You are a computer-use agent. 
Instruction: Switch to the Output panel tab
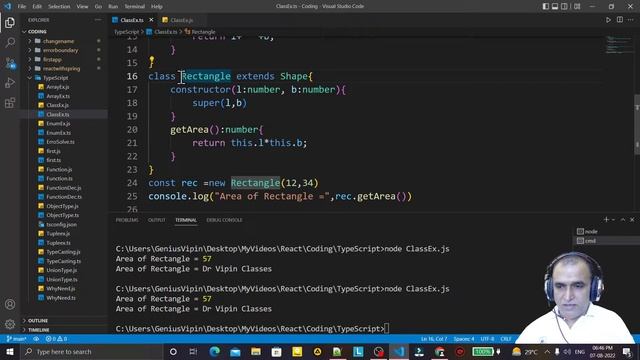(x=157, y=220)
